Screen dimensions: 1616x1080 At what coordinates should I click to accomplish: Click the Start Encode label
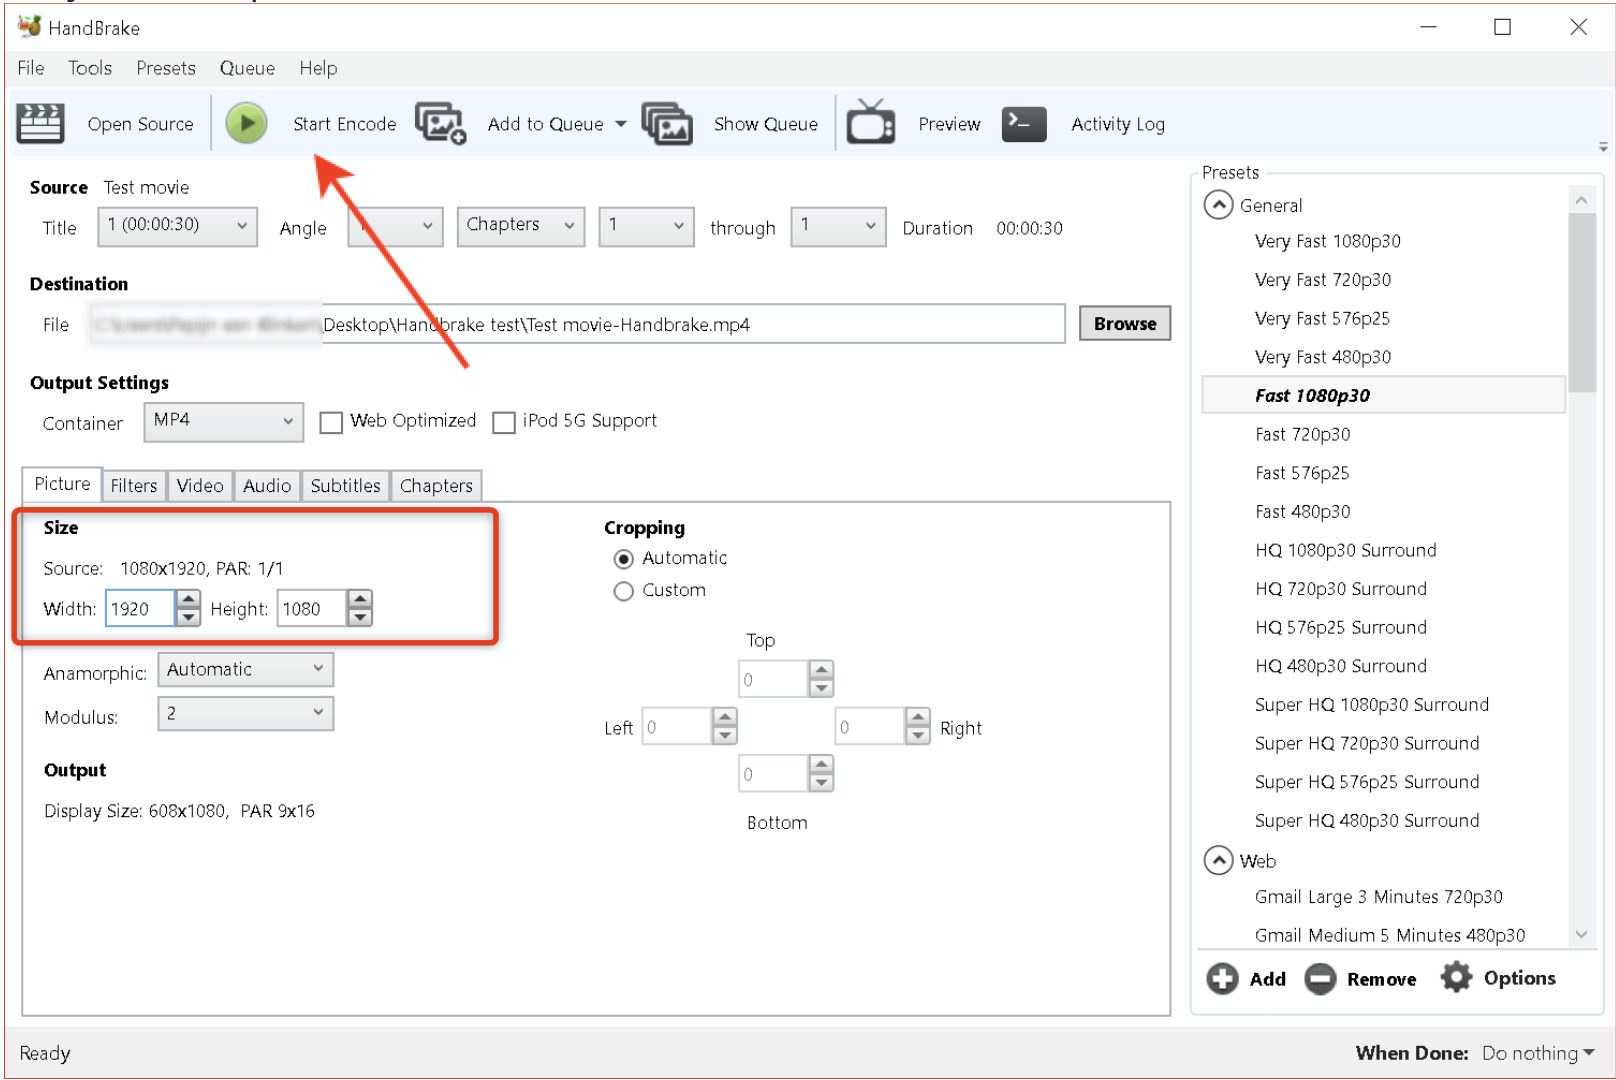point(344,124)
